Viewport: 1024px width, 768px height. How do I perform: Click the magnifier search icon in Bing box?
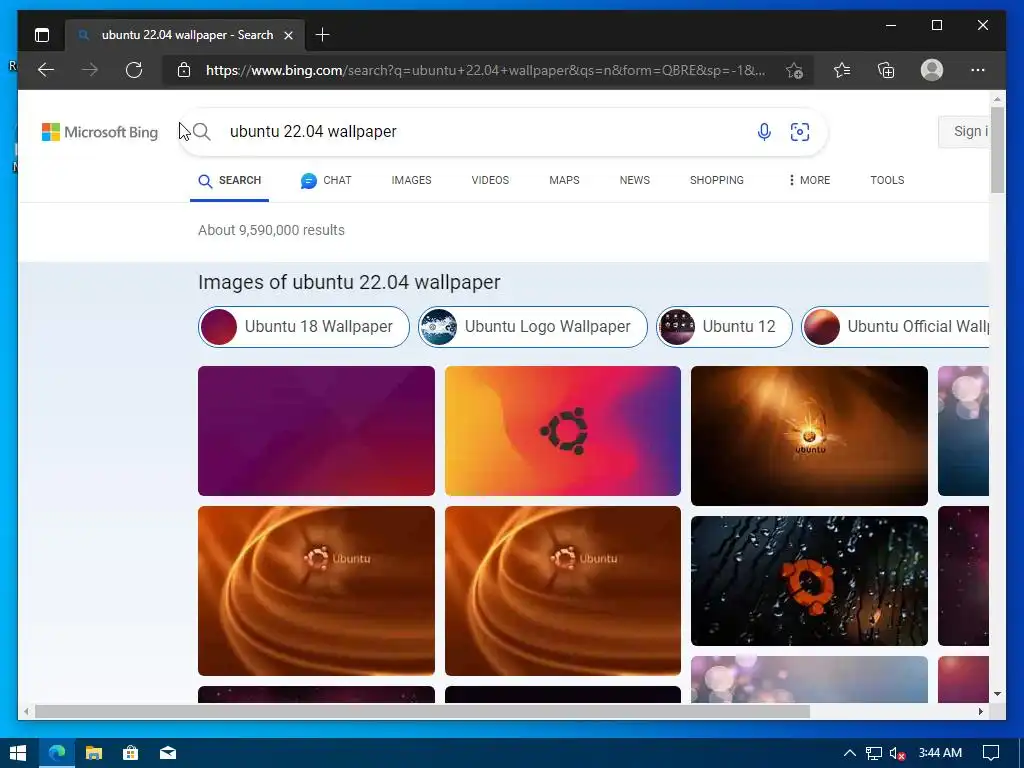(x=202, y=132)
